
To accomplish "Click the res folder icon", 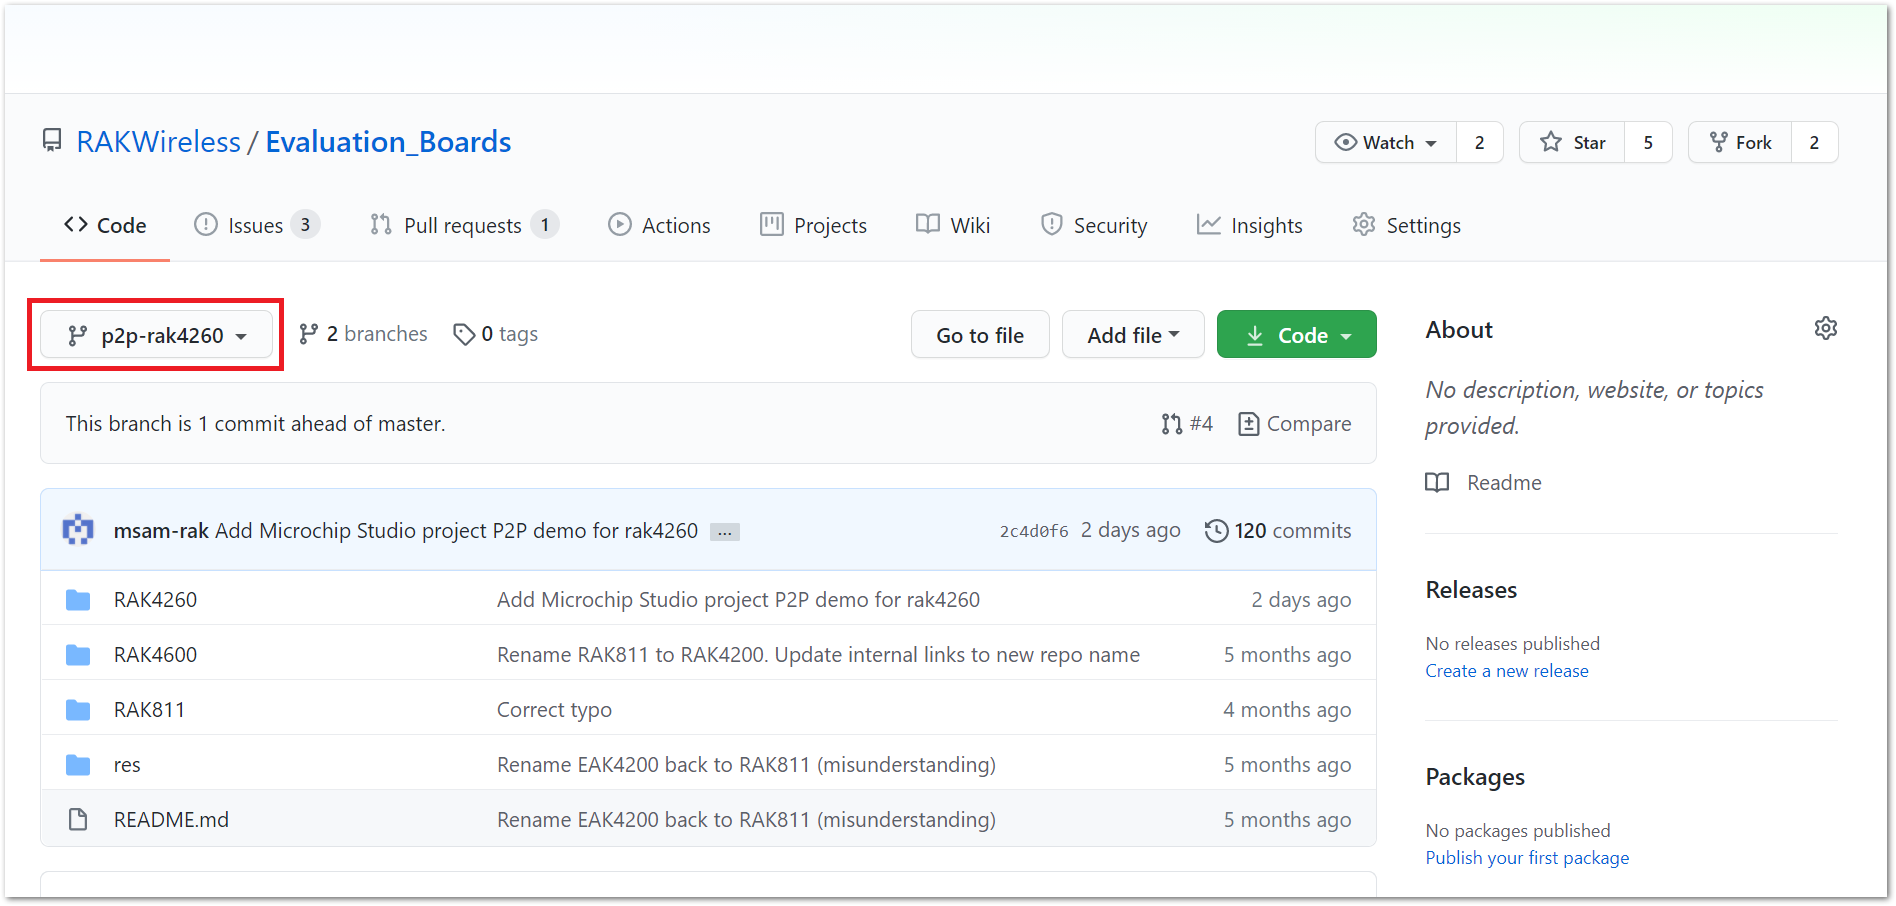I will (x=78, y=765).
